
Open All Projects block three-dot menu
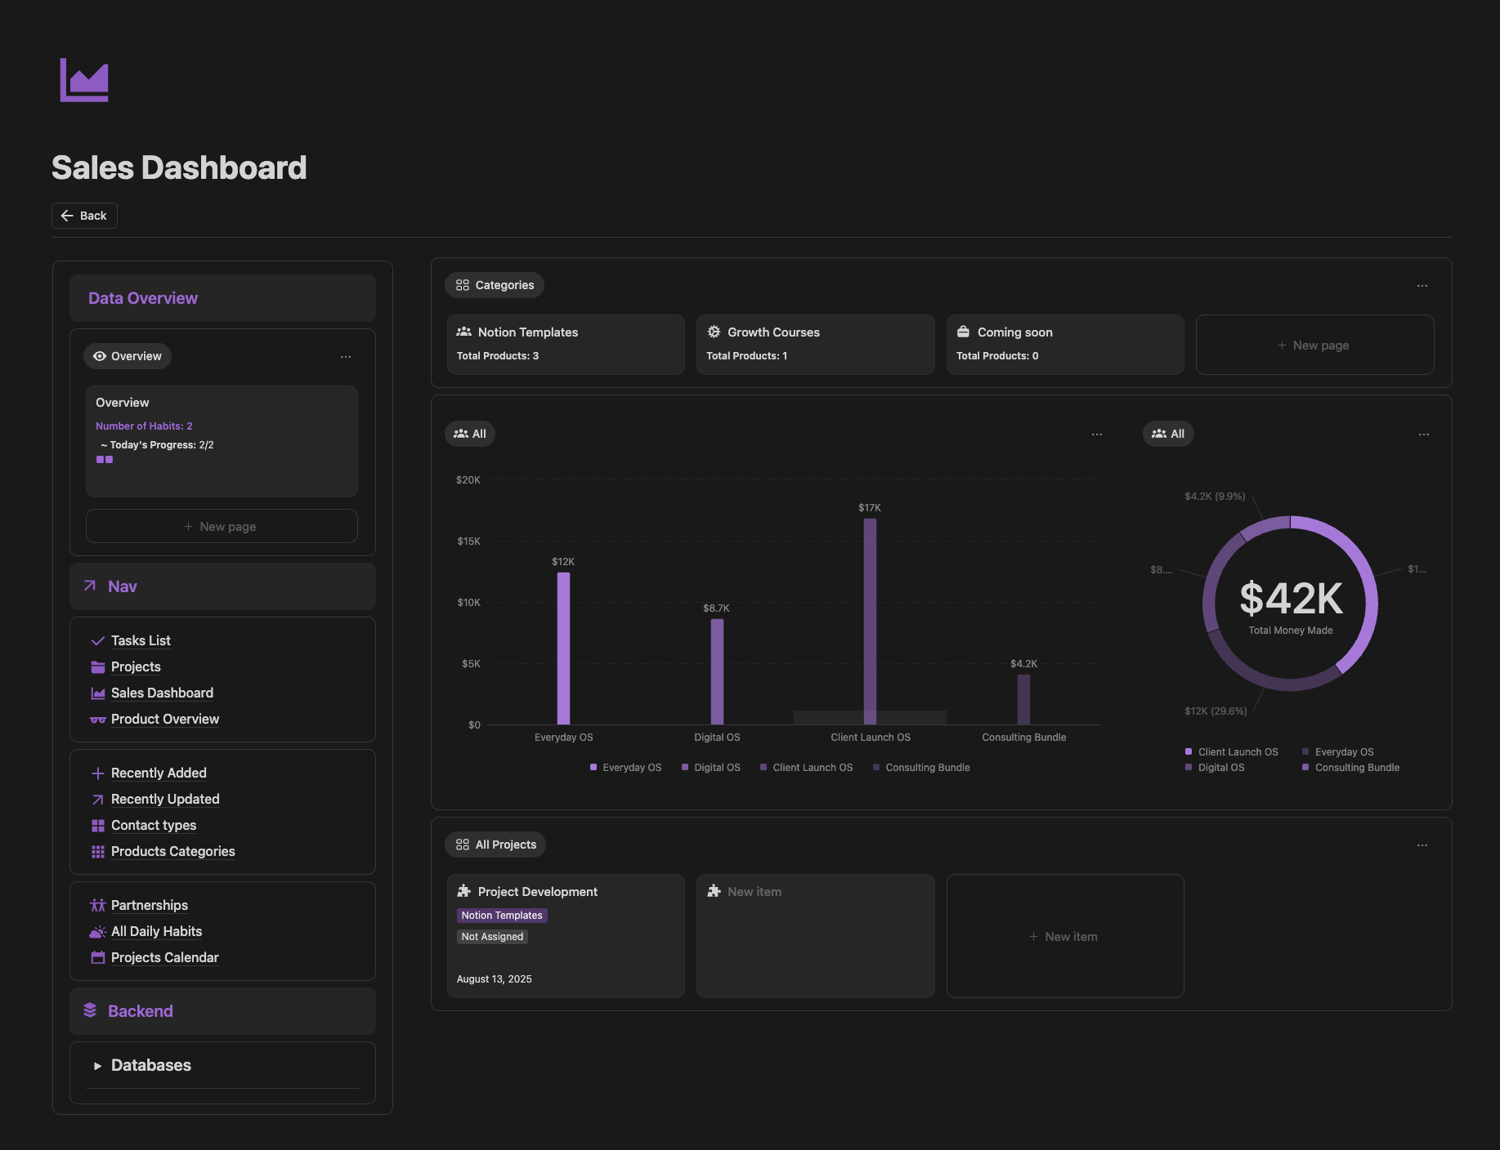coord(1422,845)
